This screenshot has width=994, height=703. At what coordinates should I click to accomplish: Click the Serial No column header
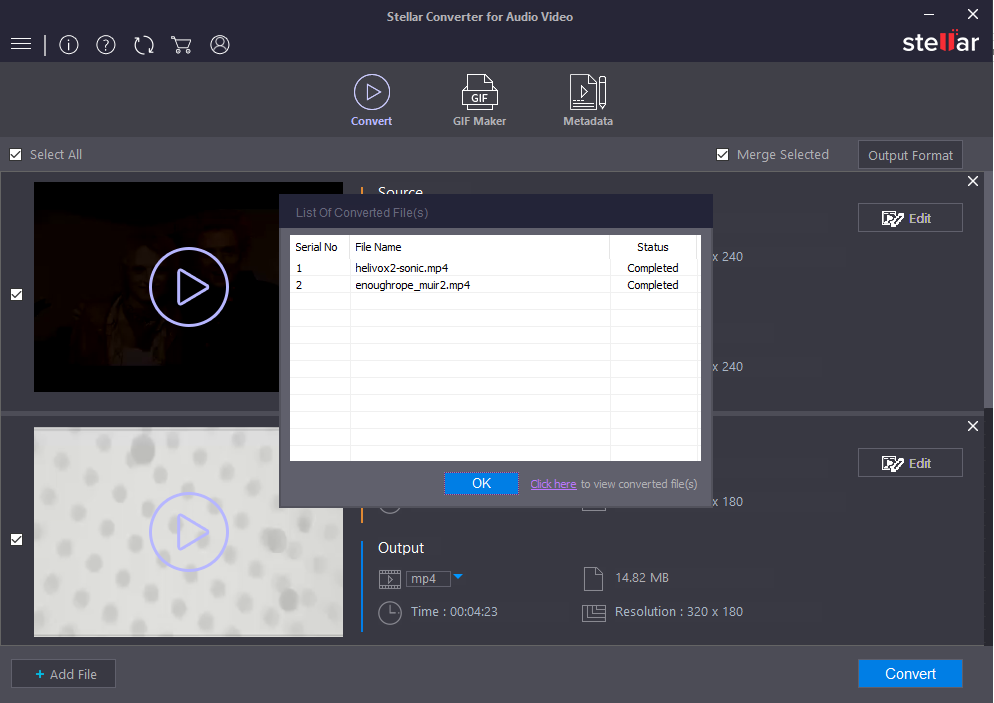(x=320, y=247)
